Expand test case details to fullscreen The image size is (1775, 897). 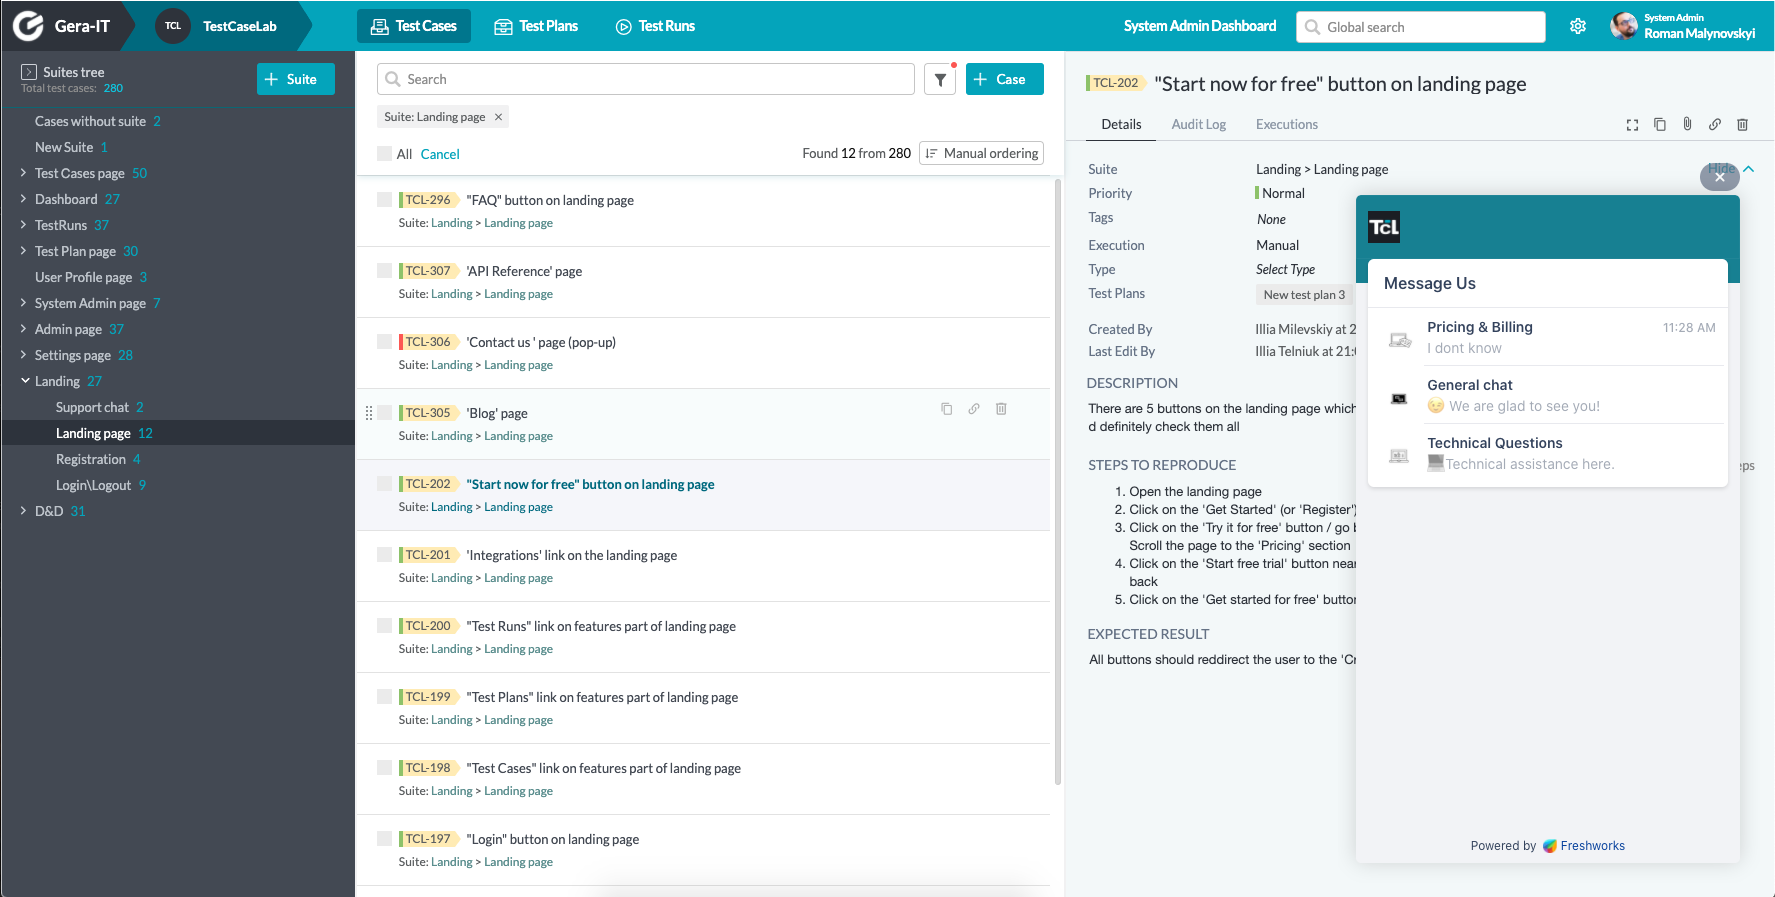click(x=1632, y=125)
